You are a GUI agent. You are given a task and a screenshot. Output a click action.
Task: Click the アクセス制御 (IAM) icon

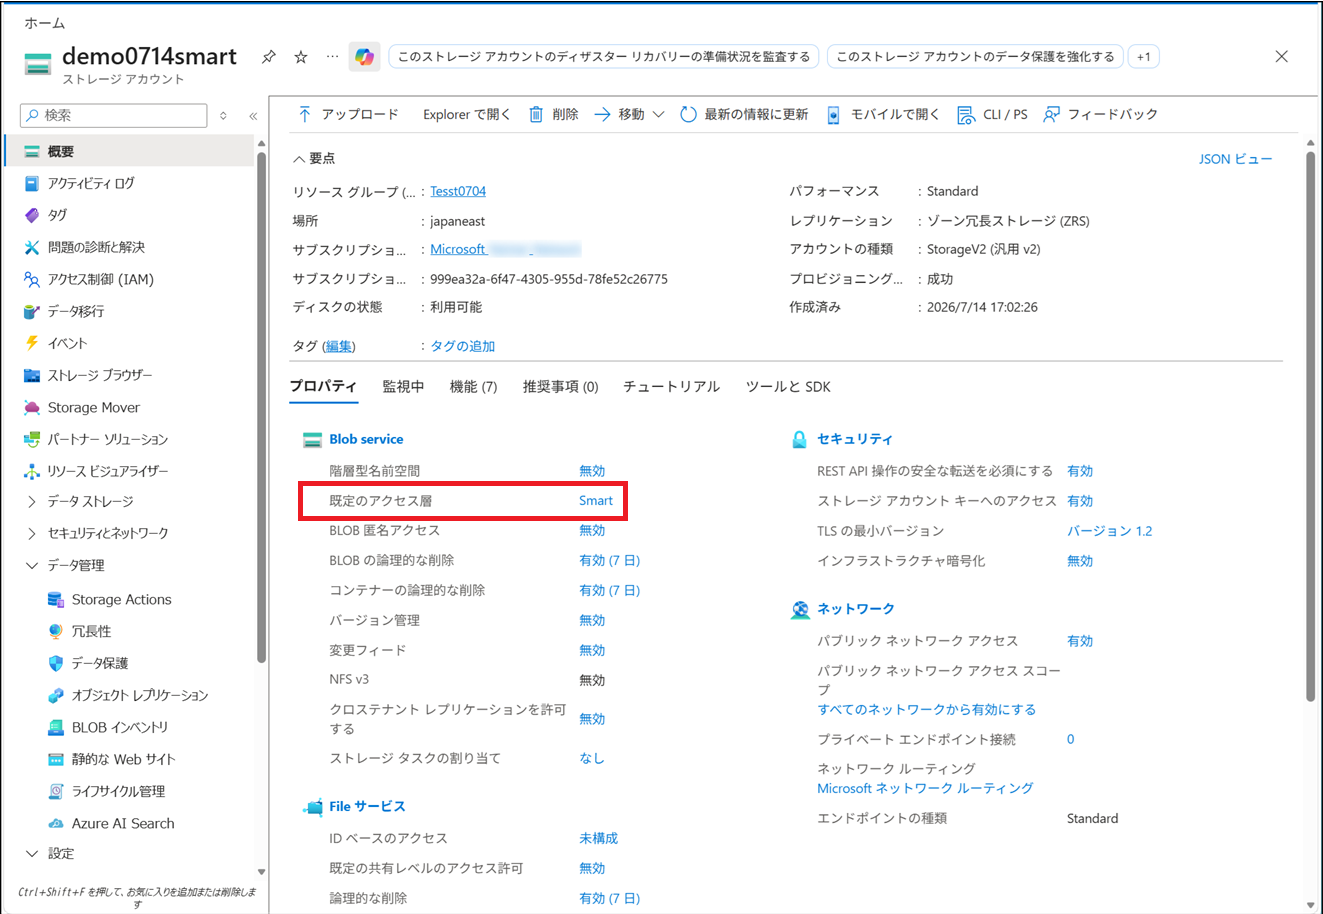(32, 279)
